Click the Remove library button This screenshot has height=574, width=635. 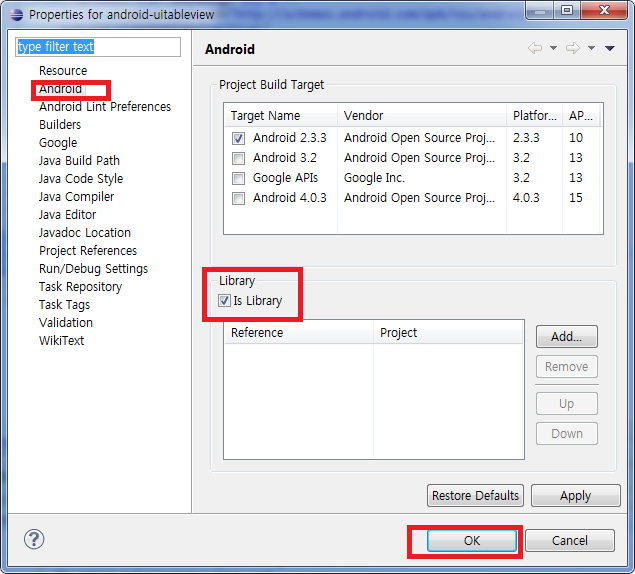(x=567, y=367)
